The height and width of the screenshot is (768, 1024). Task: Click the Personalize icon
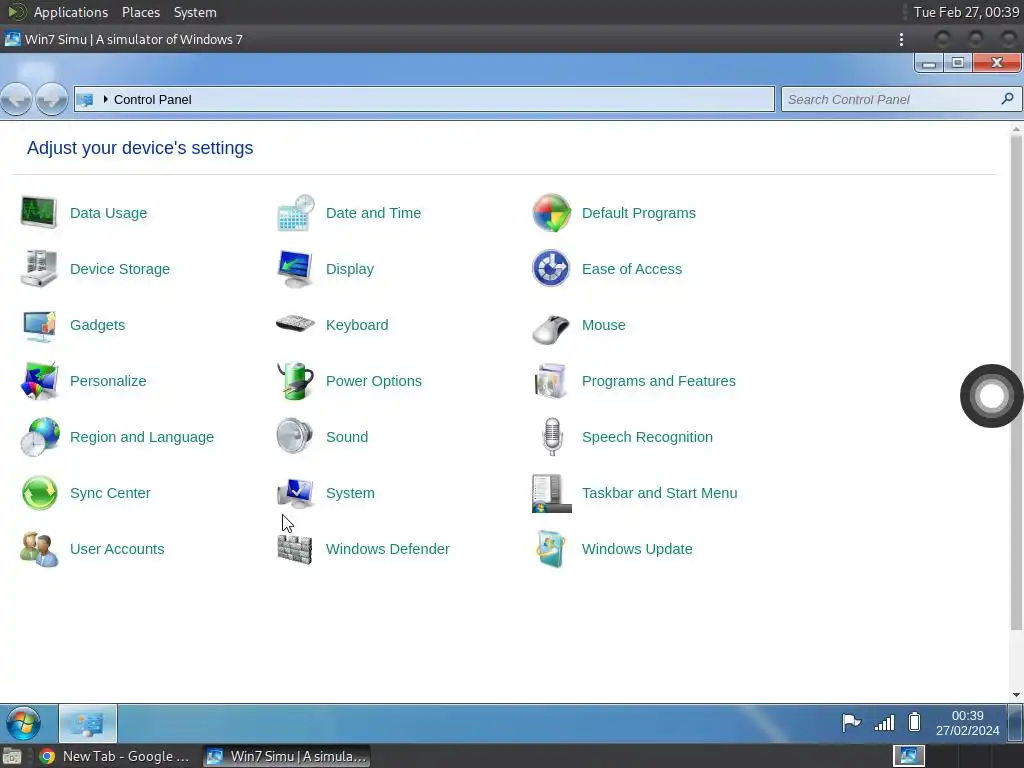(x=39, y=381)
